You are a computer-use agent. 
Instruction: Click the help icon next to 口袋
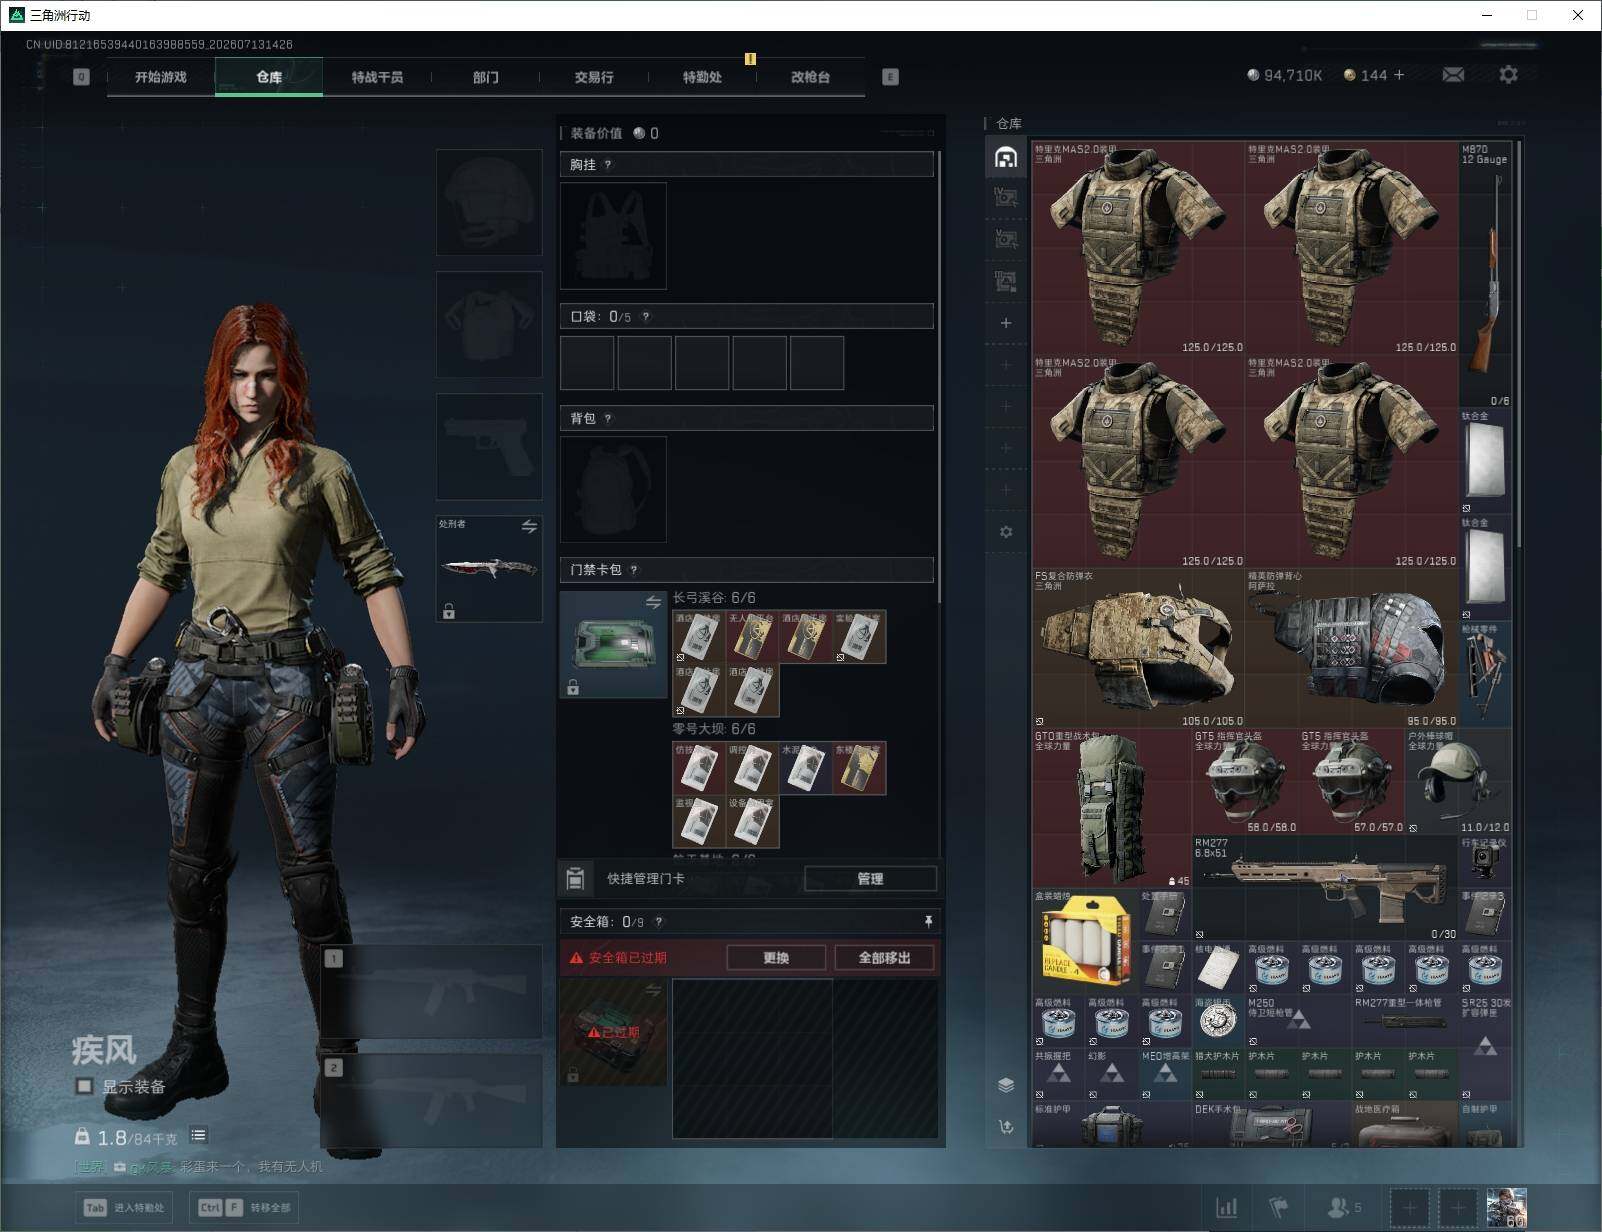[646, 317]
